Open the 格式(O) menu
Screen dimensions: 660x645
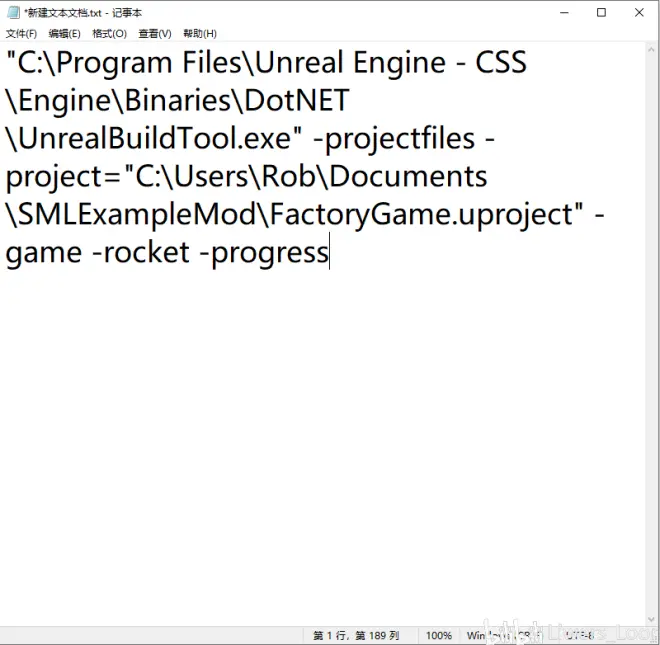(x=109, y=34)
